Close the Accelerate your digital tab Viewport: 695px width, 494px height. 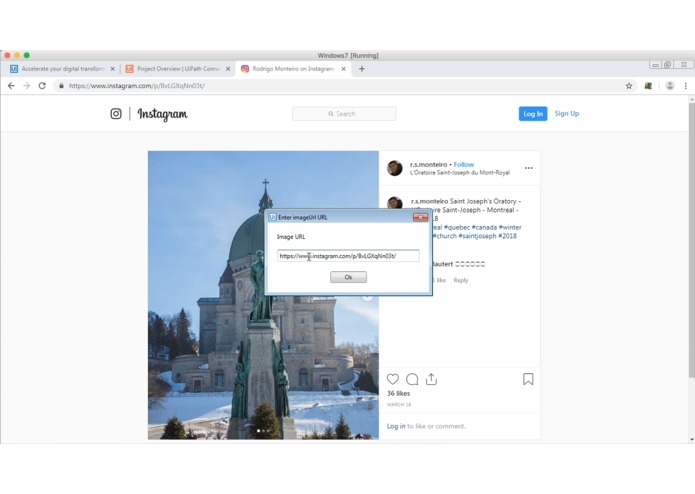[x=113, y=69]
